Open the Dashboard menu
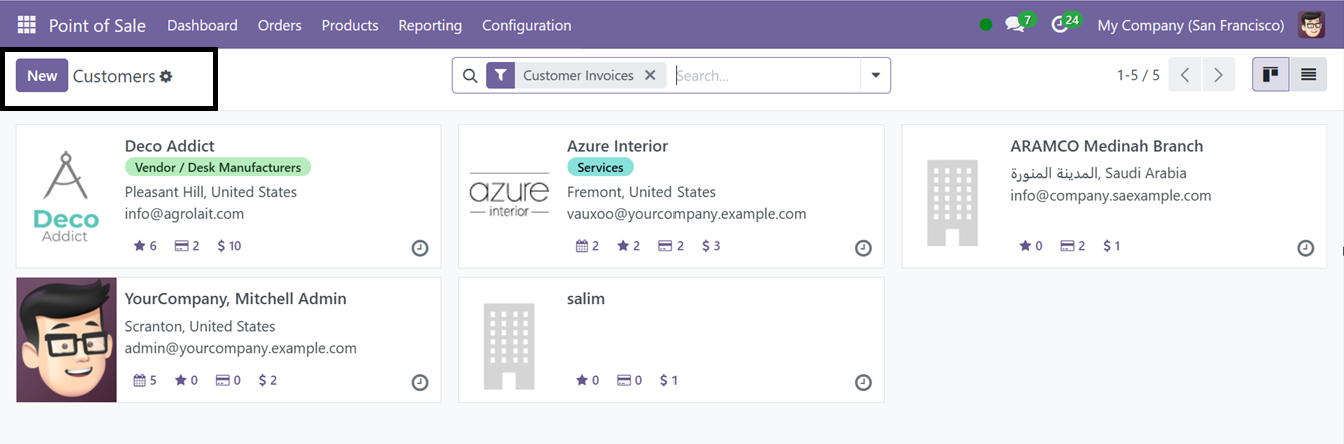 (x=202, y=25)
